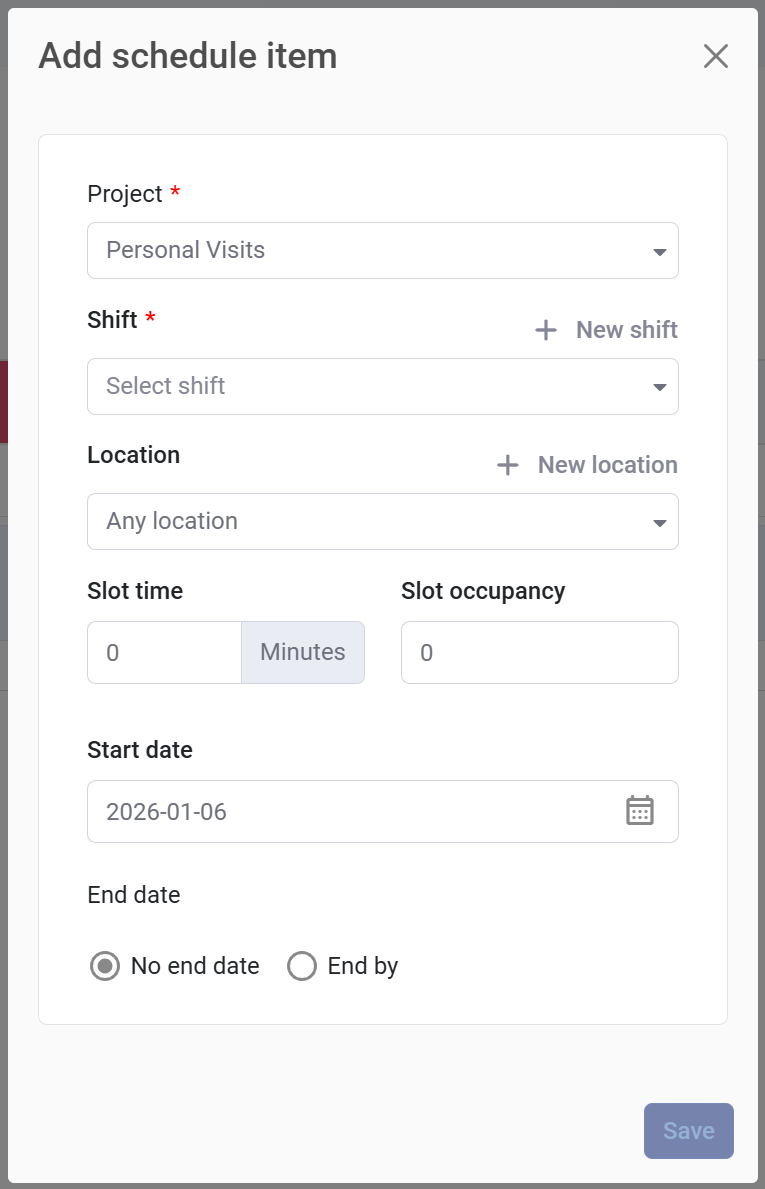765x1189 pixels.
Task: Click the New shift link text
Action: (x=627, y=330)
